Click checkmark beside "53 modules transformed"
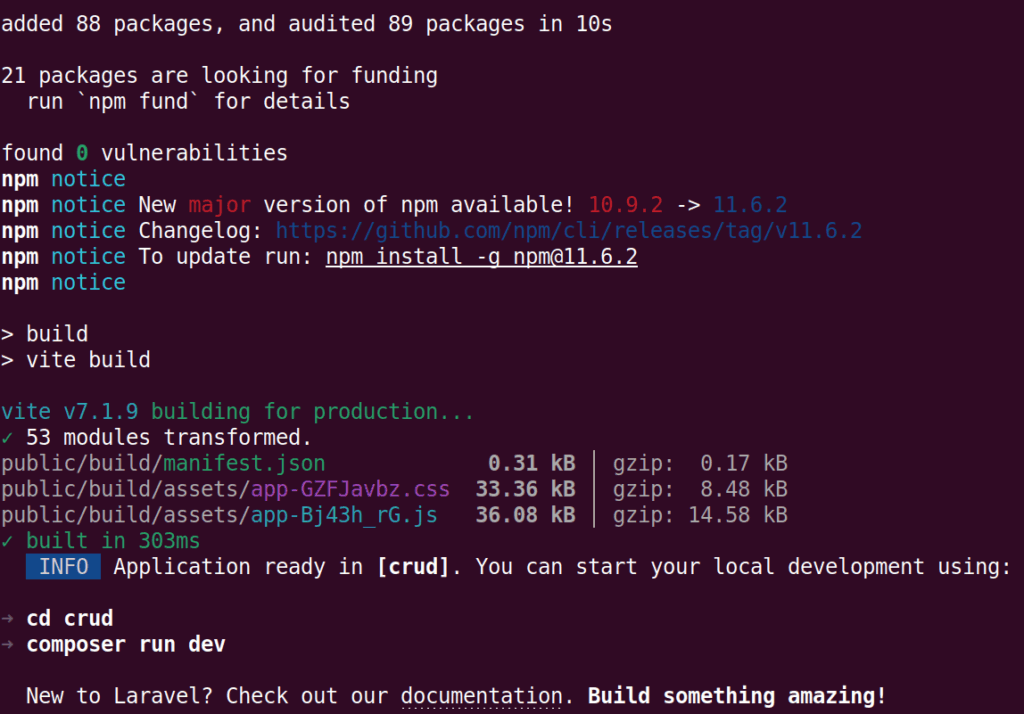This screenshot has height=714, width=1024. click(x=8, y=437)
